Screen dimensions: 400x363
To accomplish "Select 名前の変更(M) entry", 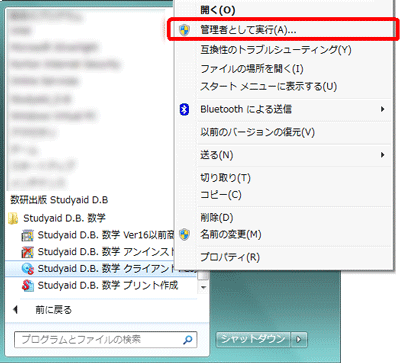I will (283, 234).
